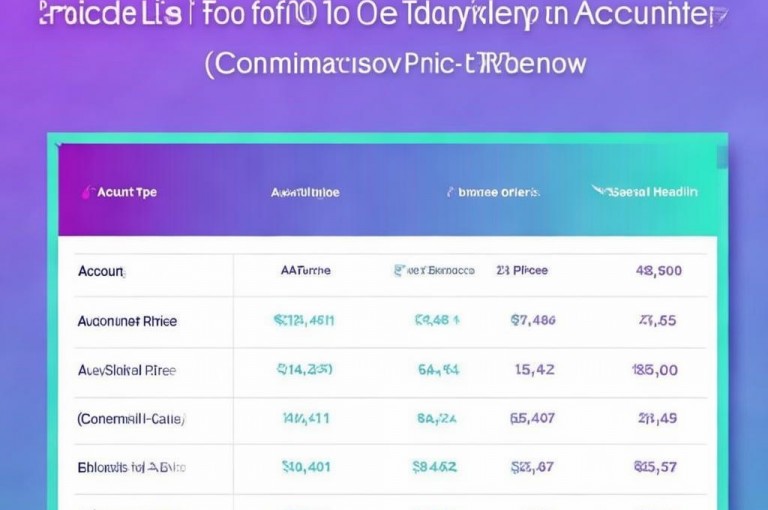768x510 pixels.
Task: Click the faint icon after the Accunnter title
Action: 720,16
